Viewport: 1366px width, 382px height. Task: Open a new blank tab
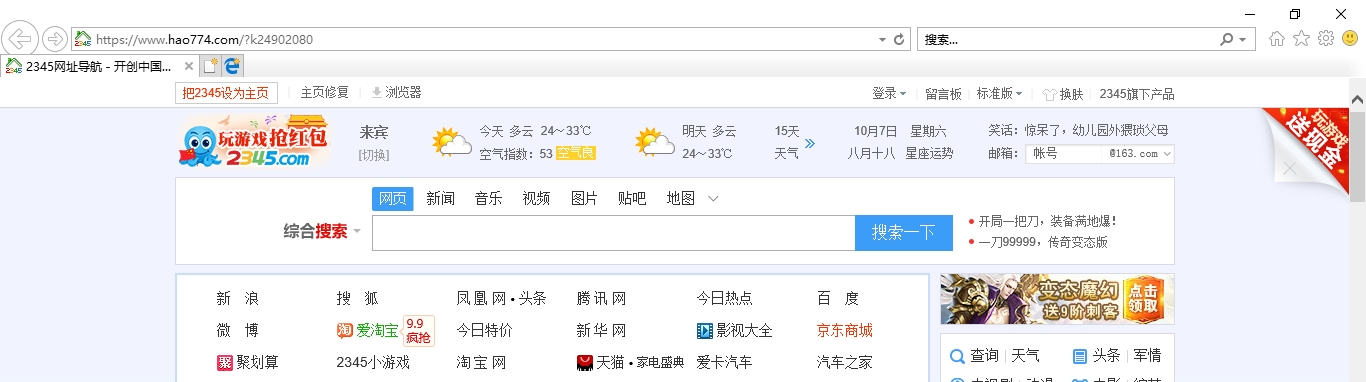210,66
